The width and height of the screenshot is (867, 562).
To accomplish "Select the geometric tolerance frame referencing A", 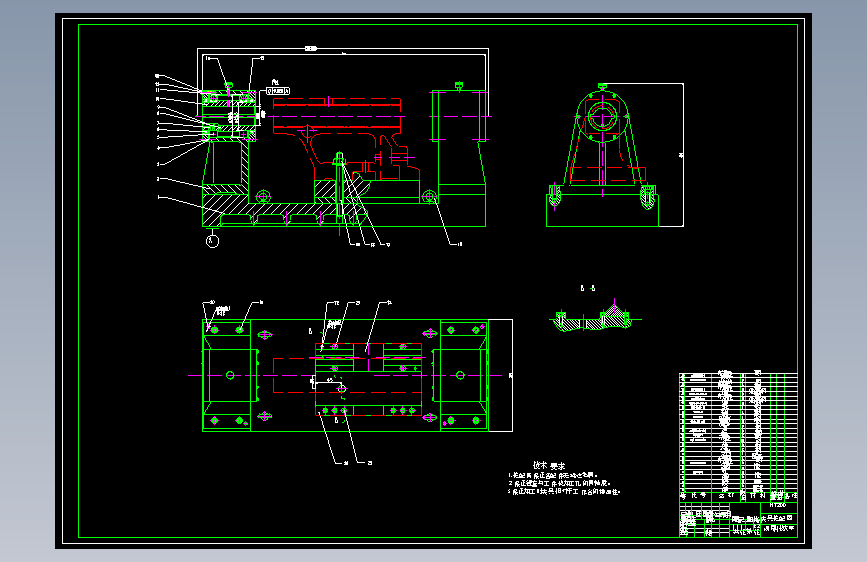I will (x=278, y=91).
